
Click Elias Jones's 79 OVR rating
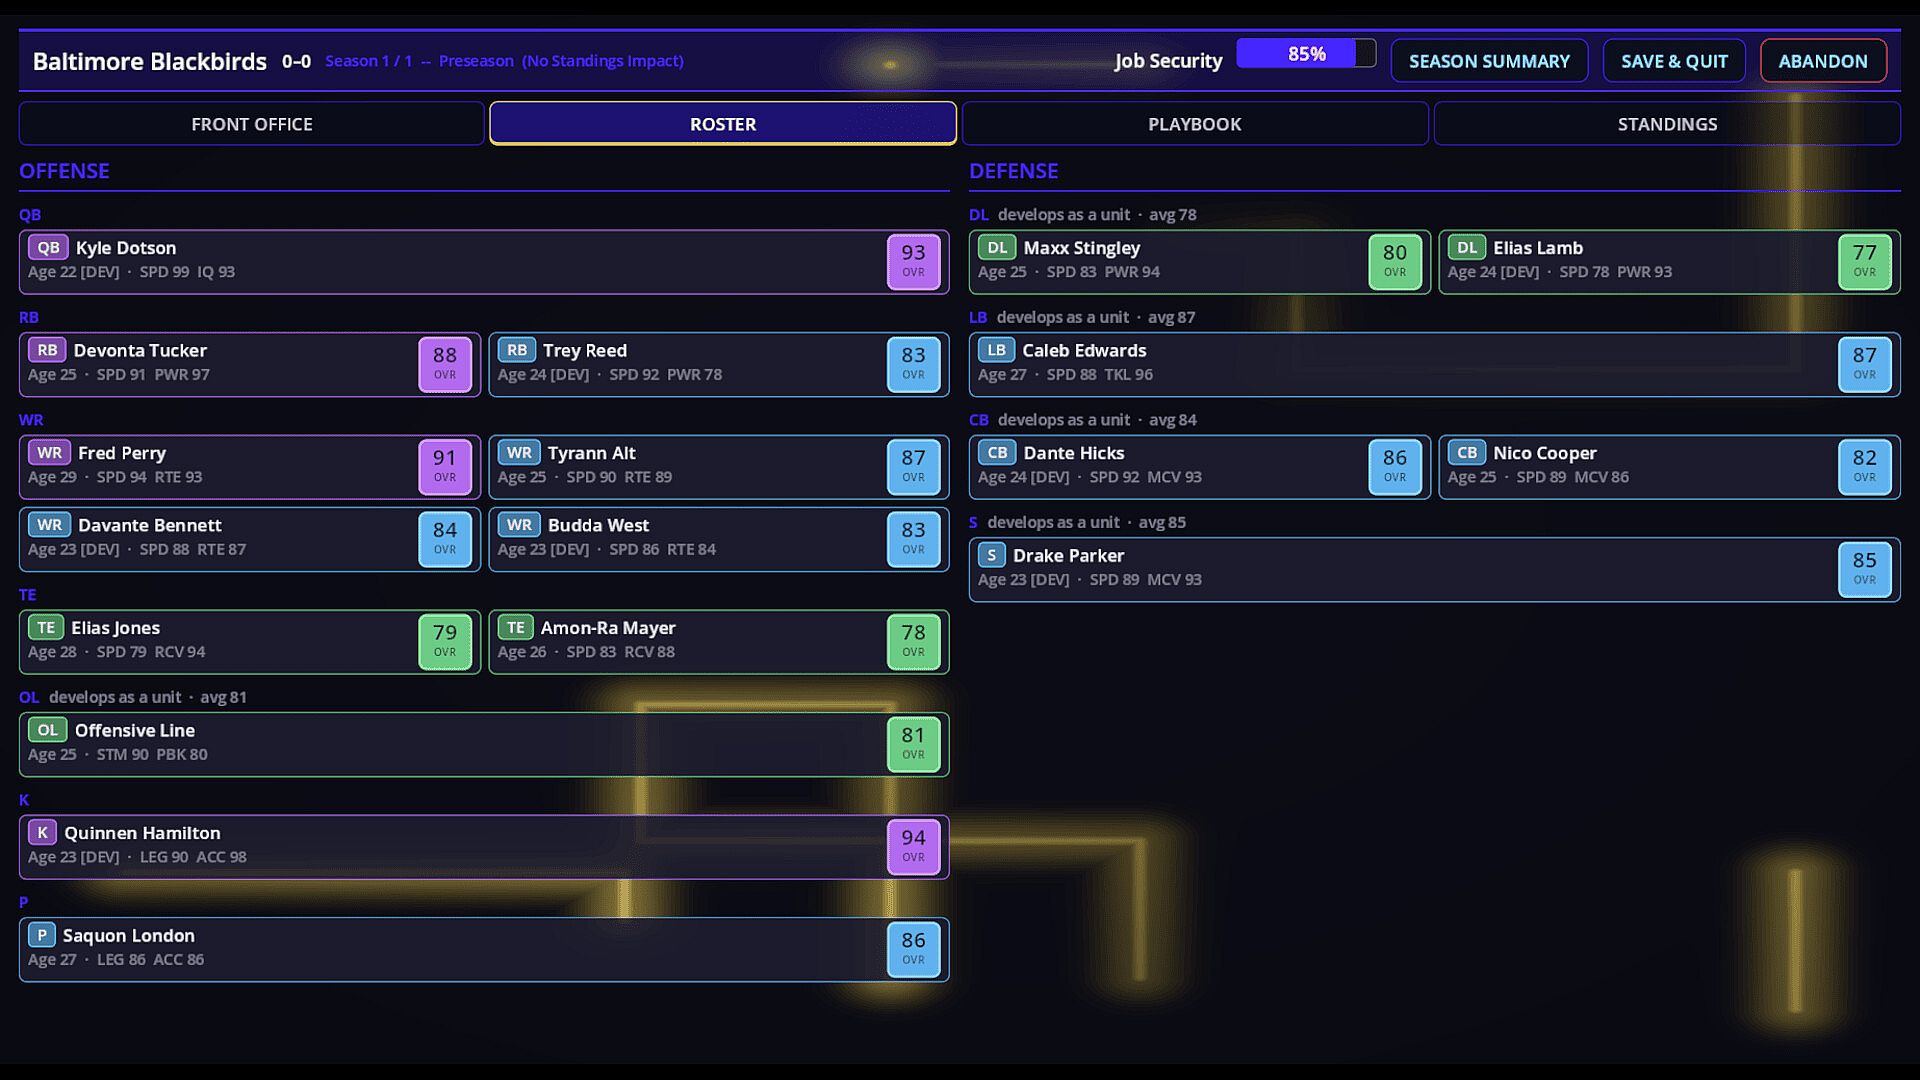click(445, 642)
